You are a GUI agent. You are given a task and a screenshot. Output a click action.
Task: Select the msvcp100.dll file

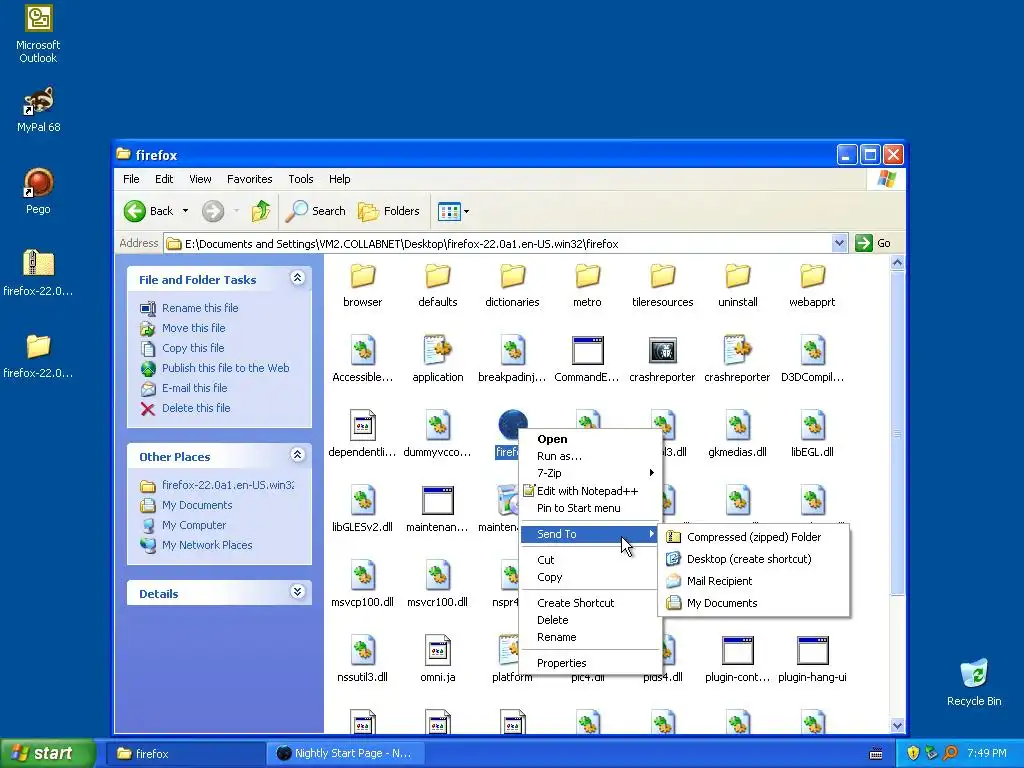pyautogui.click(x=362, y=584)
